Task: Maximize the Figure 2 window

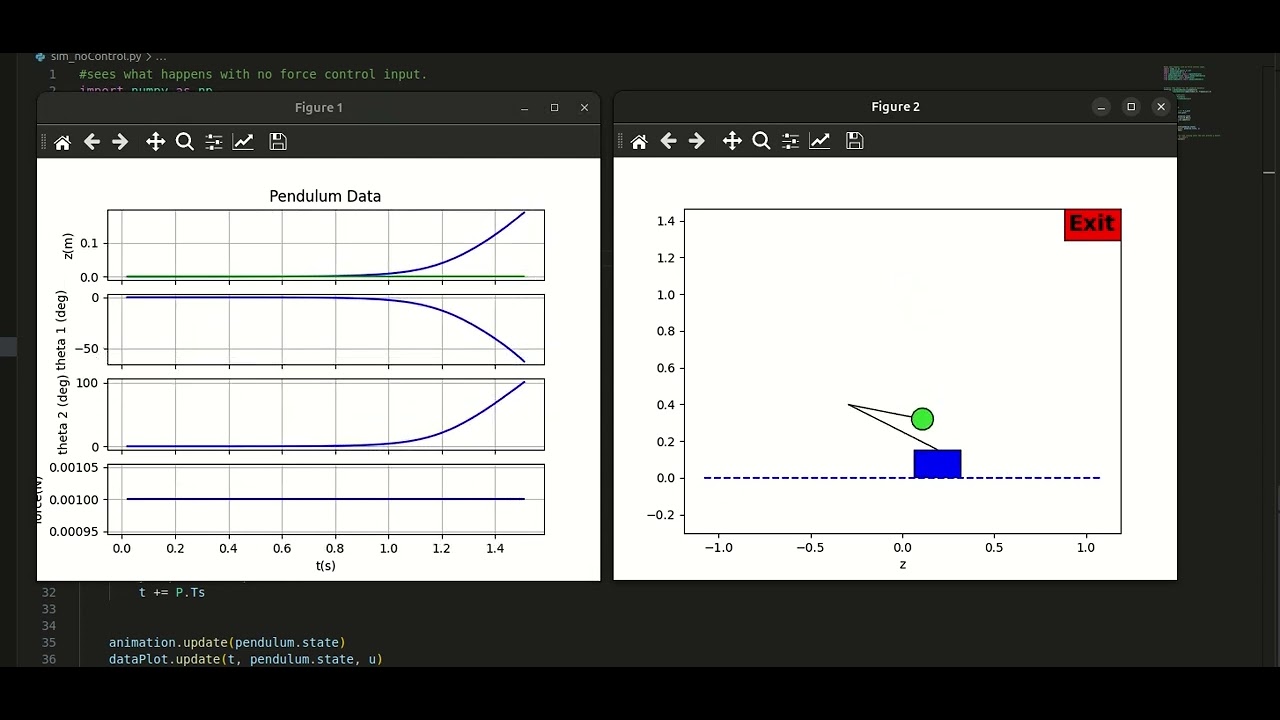Action: (x=1131, y=107)
